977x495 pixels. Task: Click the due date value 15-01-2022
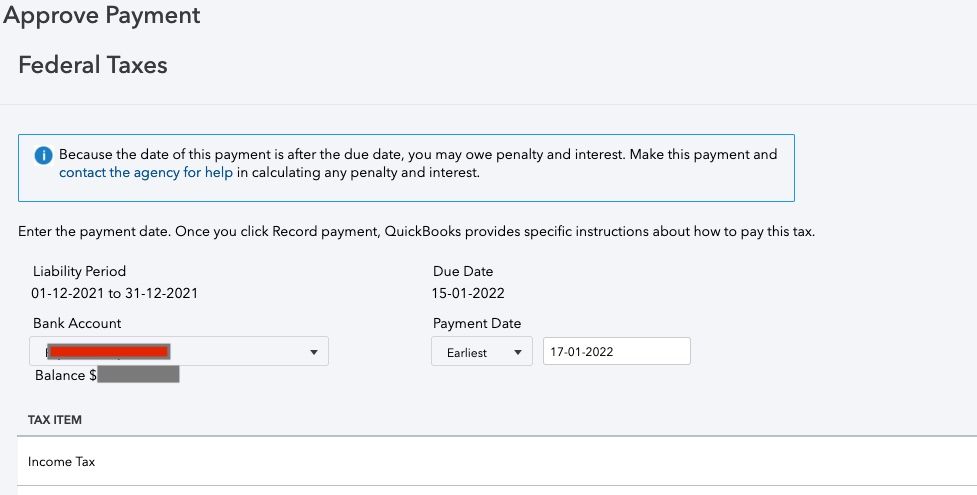[x=469, y=293]
